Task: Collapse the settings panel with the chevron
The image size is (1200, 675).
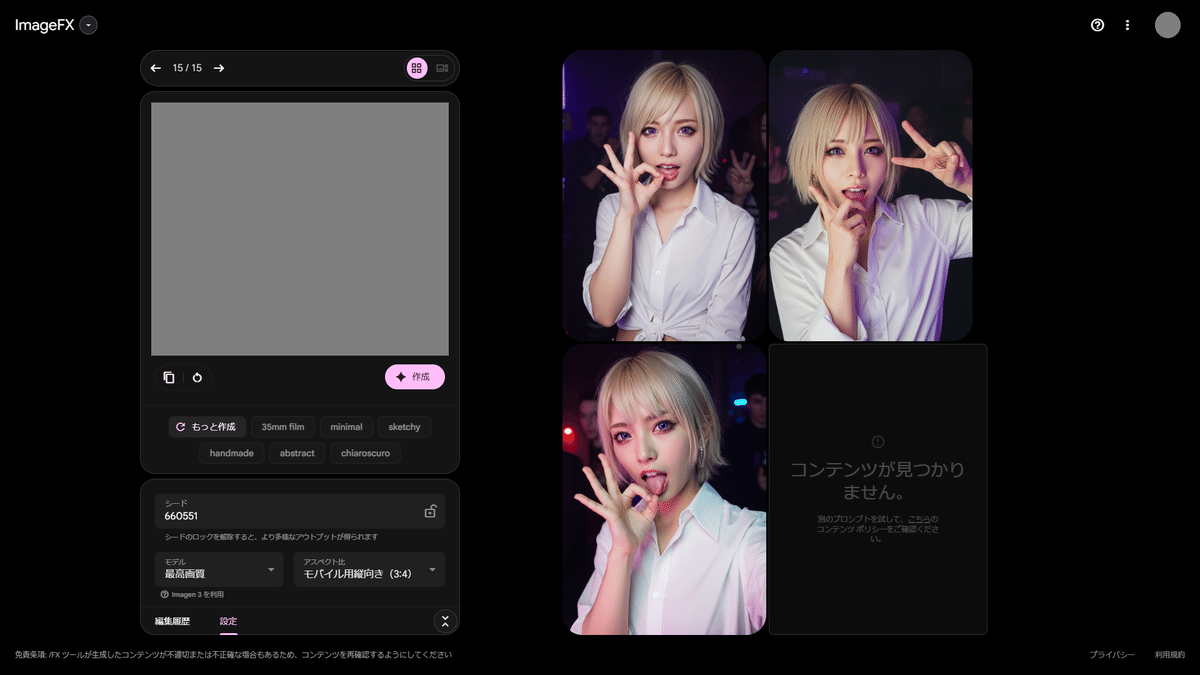Action: (x=445, y=621)
